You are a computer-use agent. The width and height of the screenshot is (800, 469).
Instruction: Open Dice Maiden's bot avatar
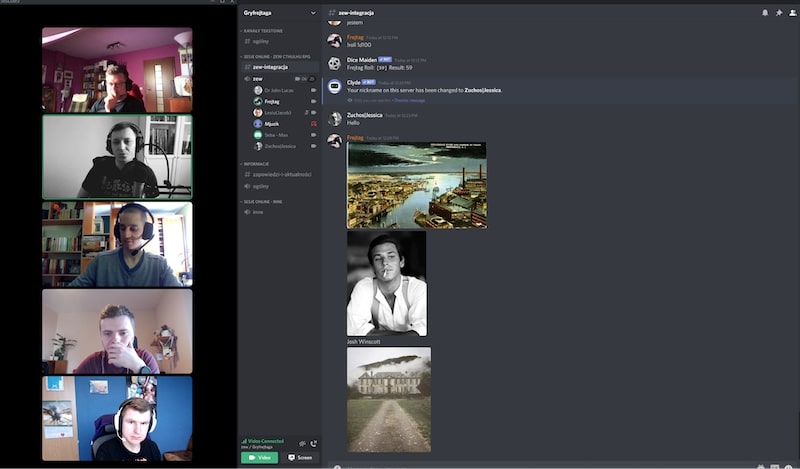pyautogui.click(x=334, y=63)
